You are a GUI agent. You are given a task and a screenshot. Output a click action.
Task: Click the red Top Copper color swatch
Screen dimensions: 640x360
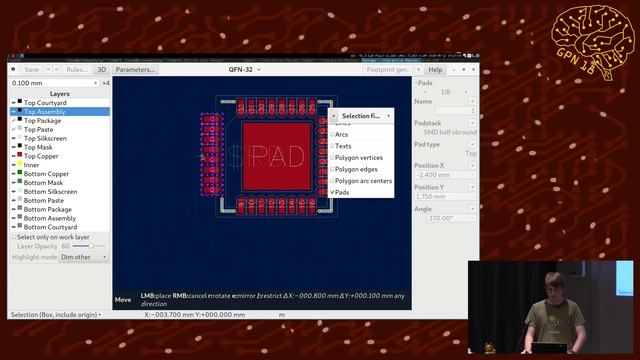[x=20, y=155]
